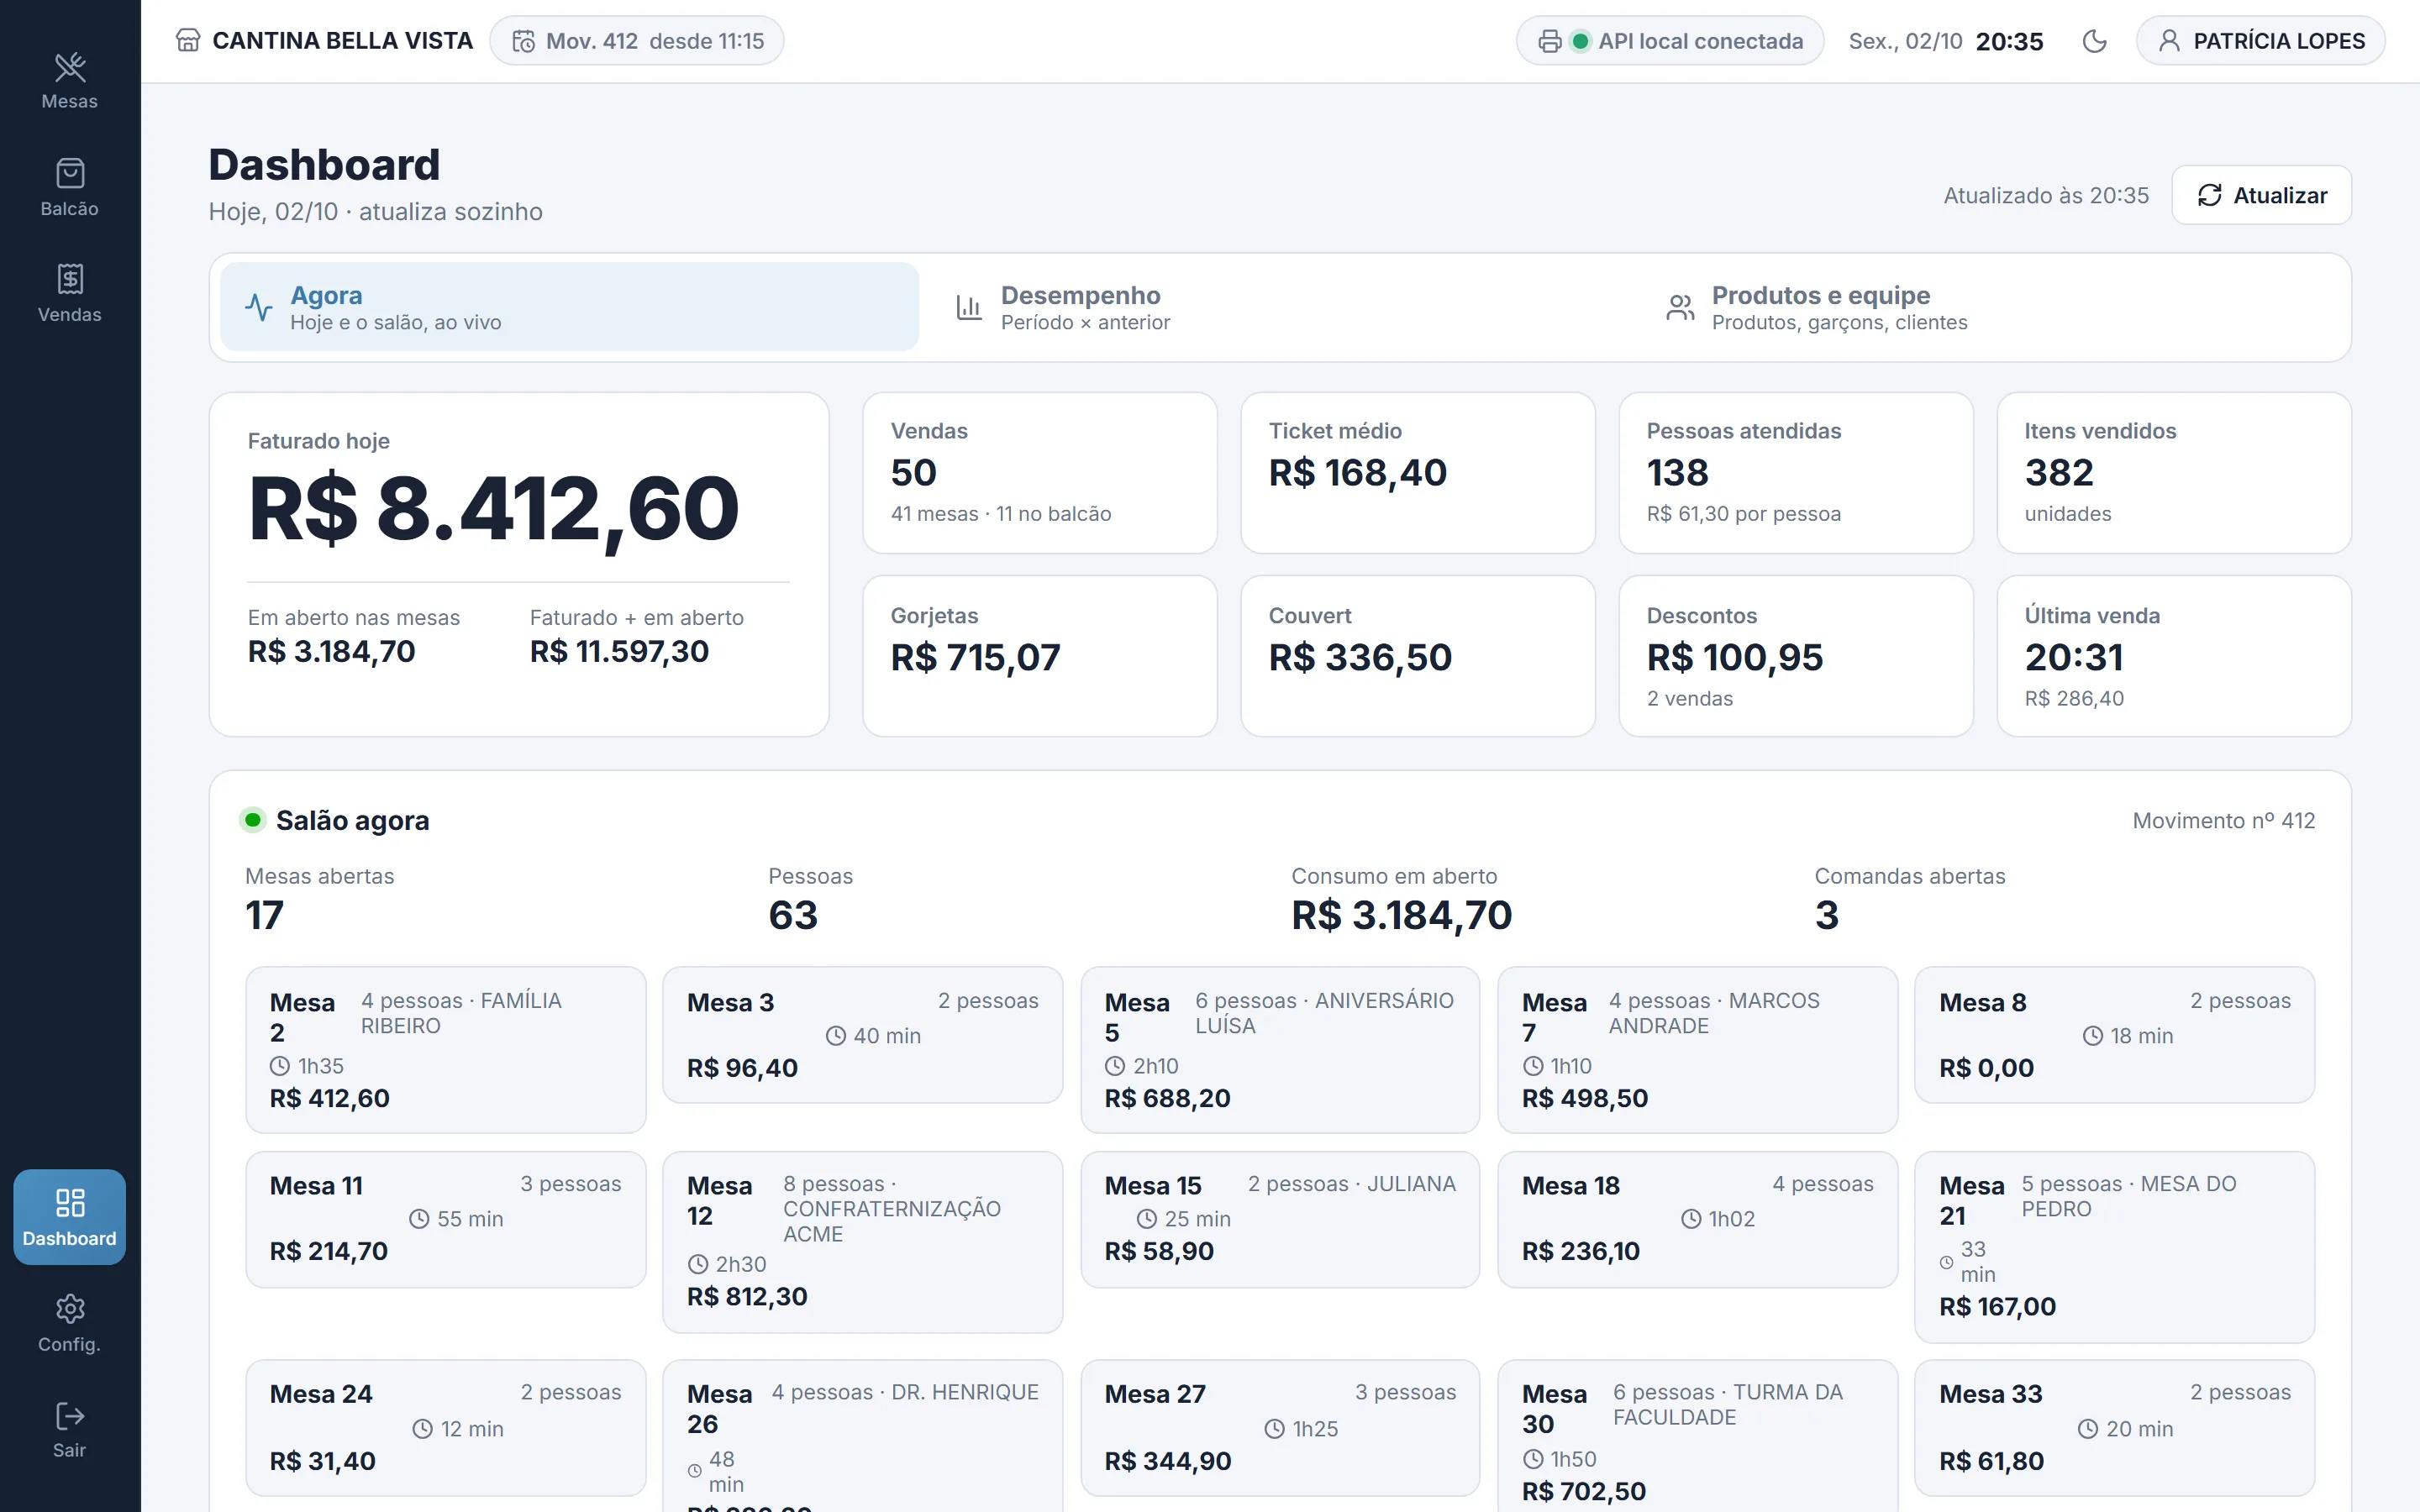This screenshot has height=1512, width=2420.
Task: Open the Mesas section in sidebar
Action: point(69,81)
